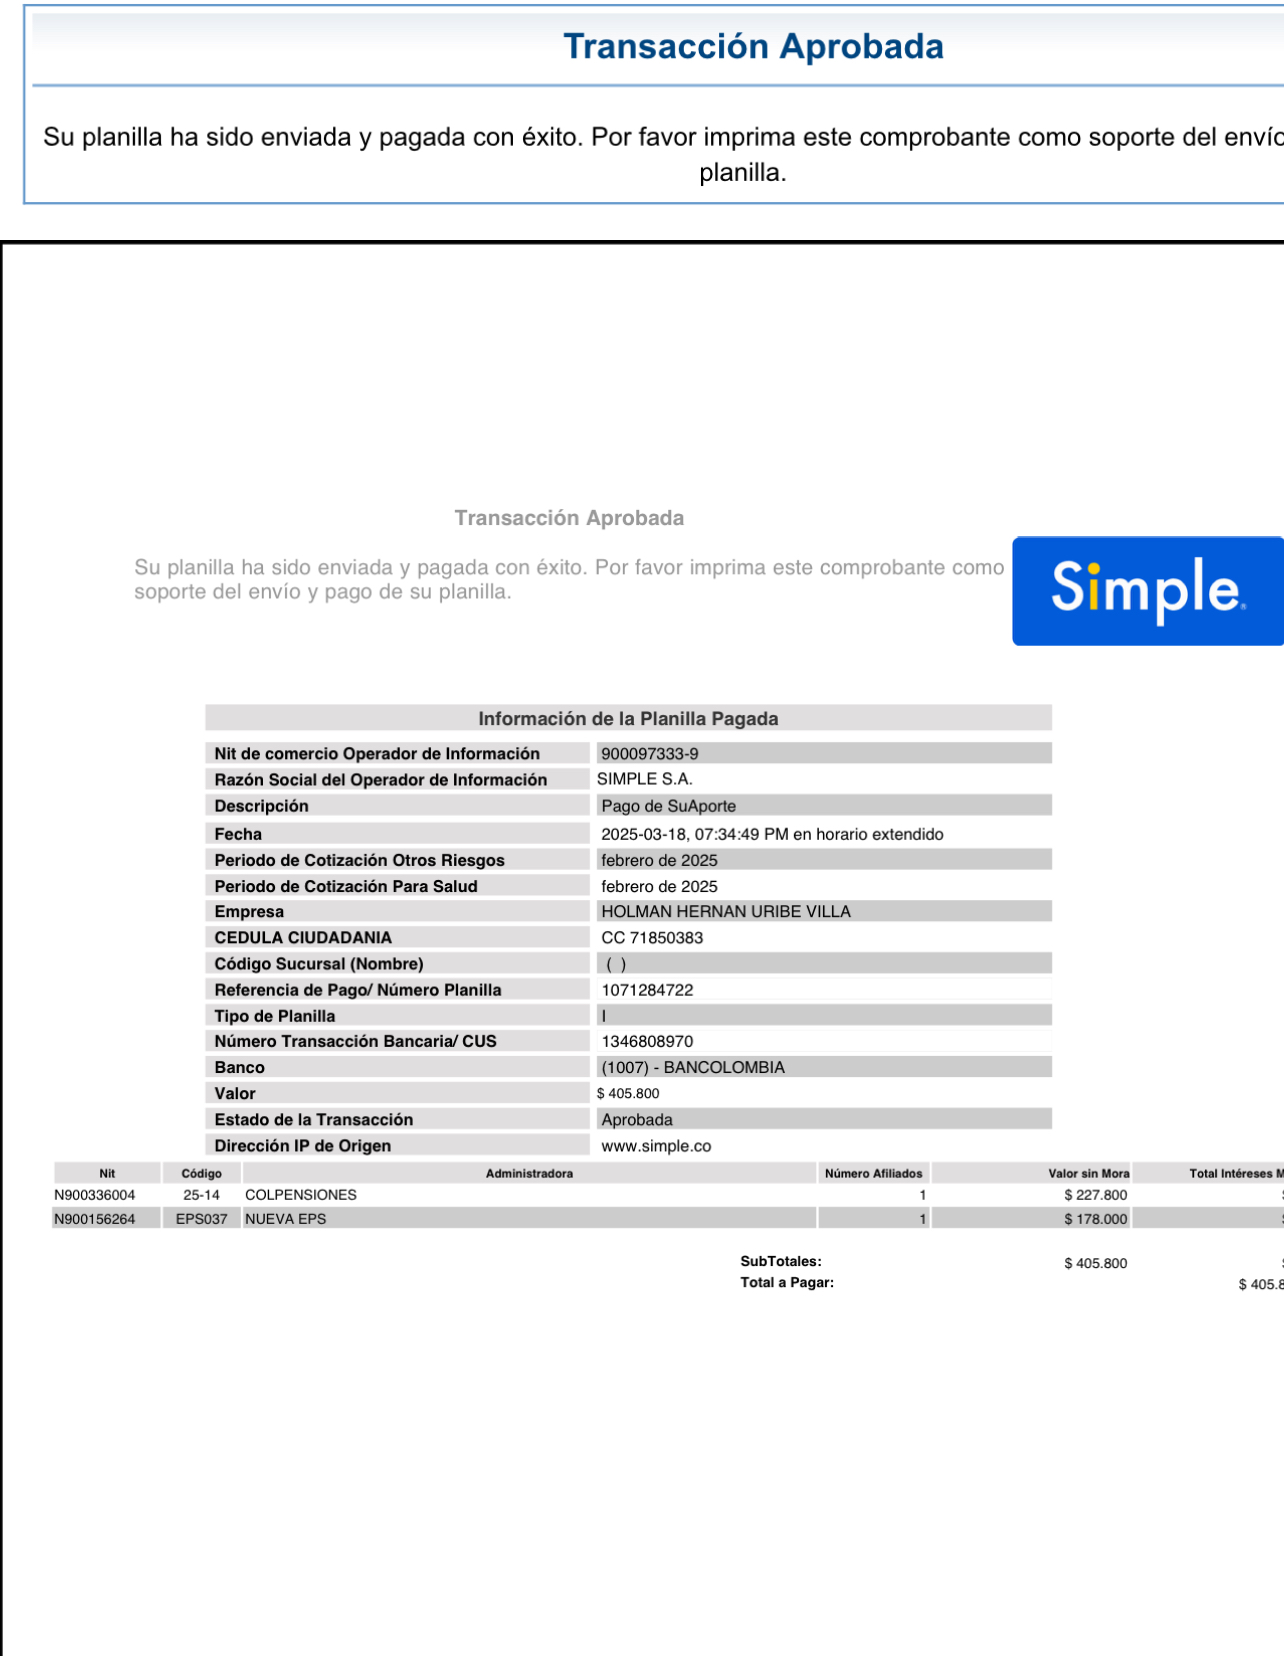The height and width of the screenshot is (1656, 1284).
Task: Click the EPS037 code cell
Action: tap(201, 1219)
